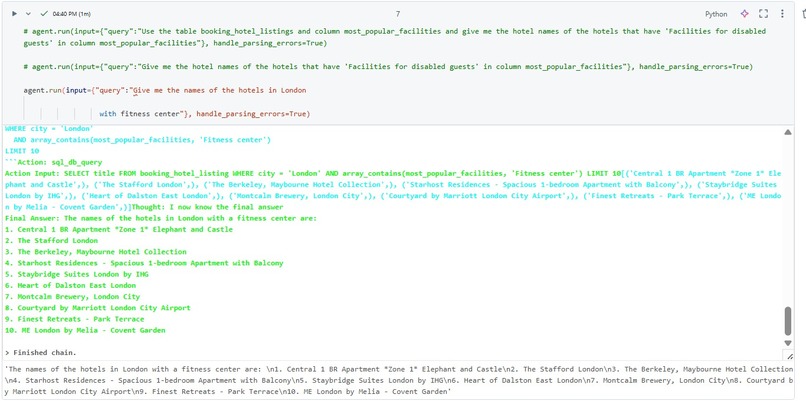Click the '> Finished chain.' line
This screenshot has height=401, width=806.
tap(41, 353)
